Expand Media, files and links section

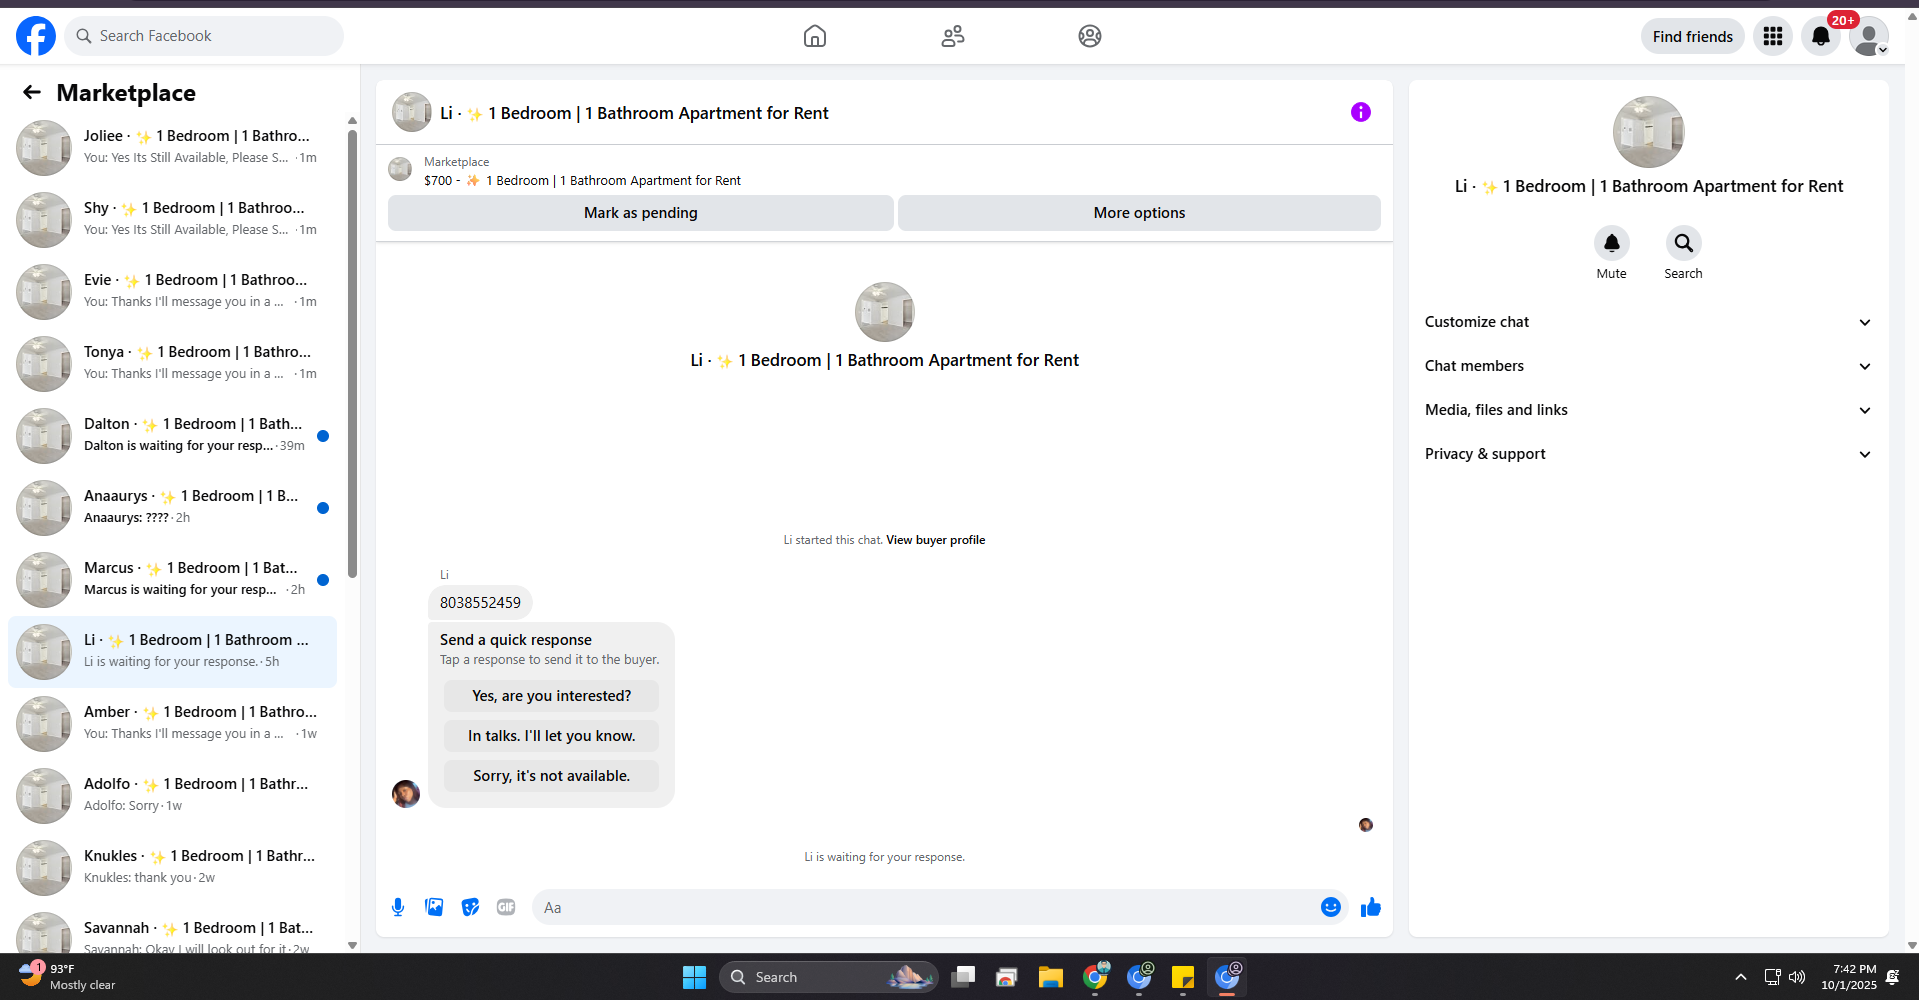[x=1648, y=410]
